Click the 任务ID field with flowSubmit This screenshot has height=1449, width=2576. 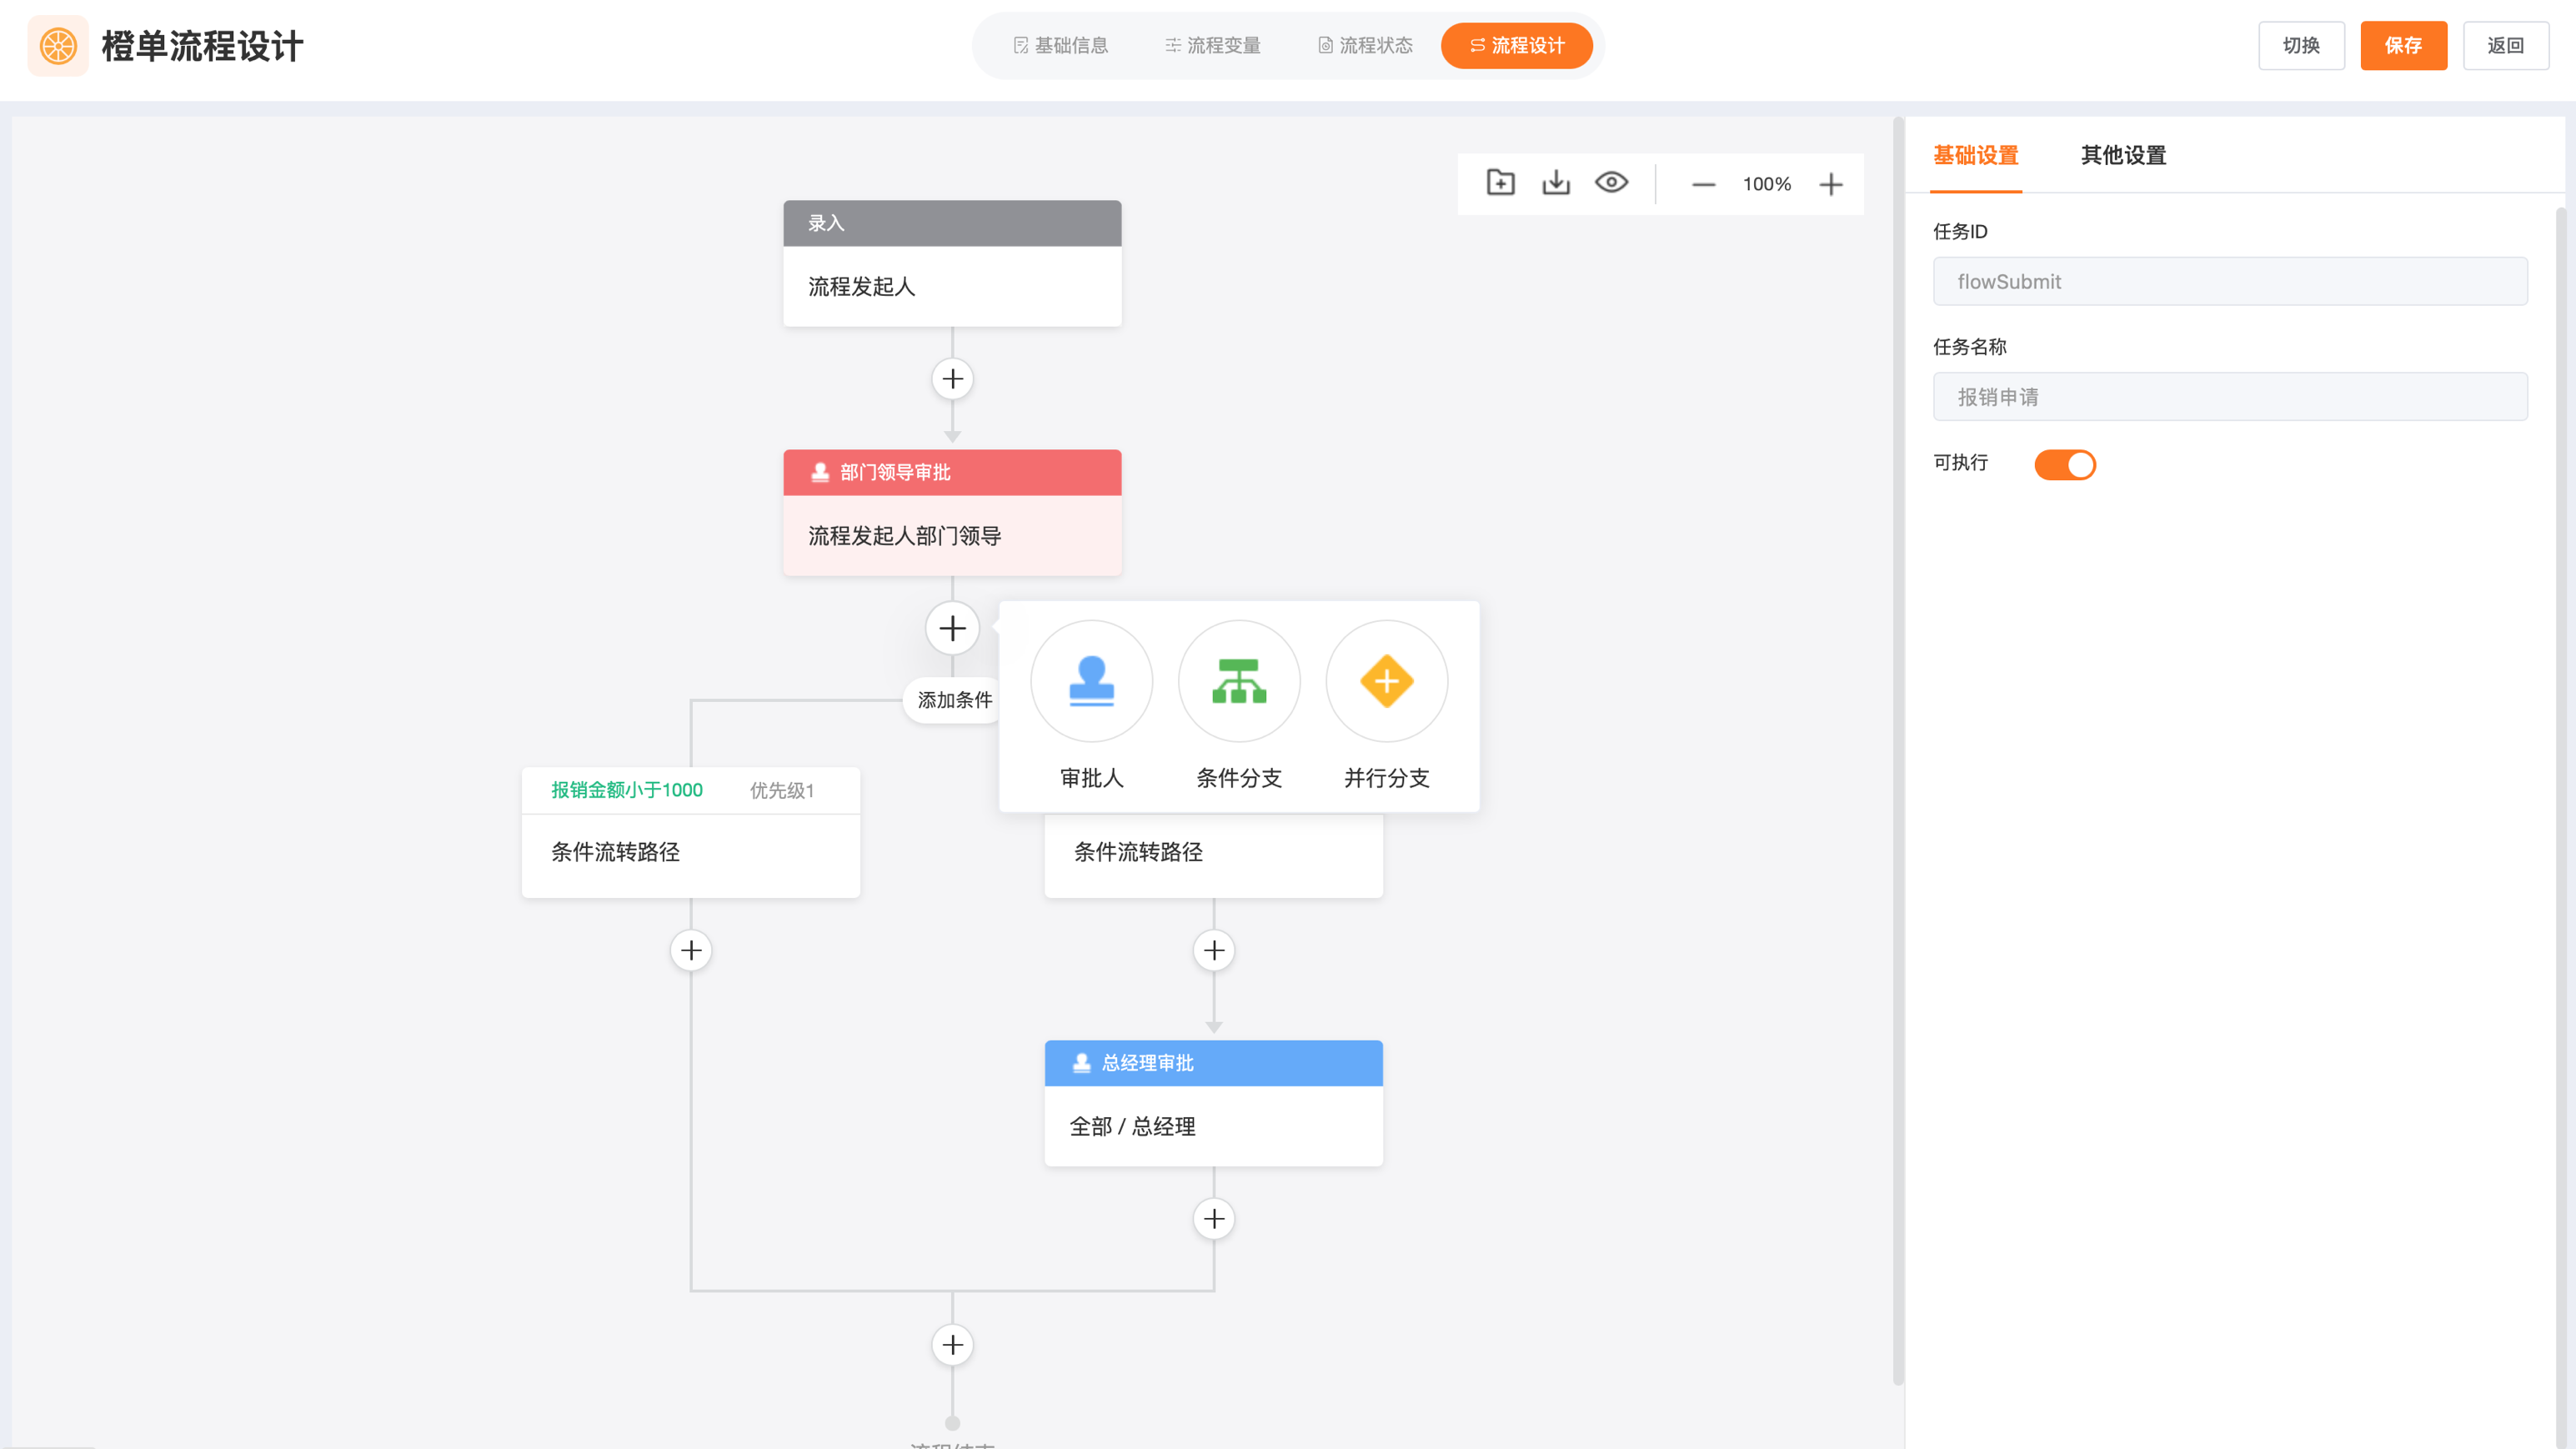pyautogui.click(x=2230, y=282)
